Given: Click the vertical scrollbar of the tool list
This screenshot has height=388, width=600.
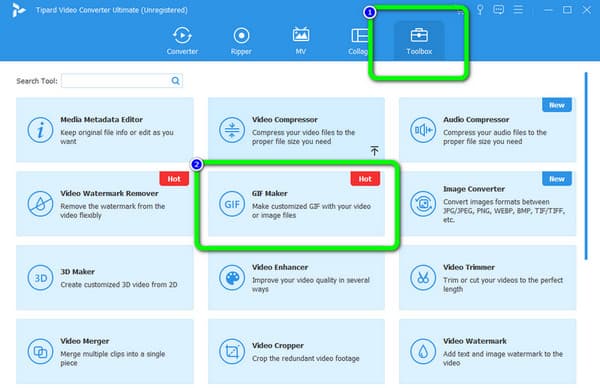Looking at the screenshot, I should point(586,166).
